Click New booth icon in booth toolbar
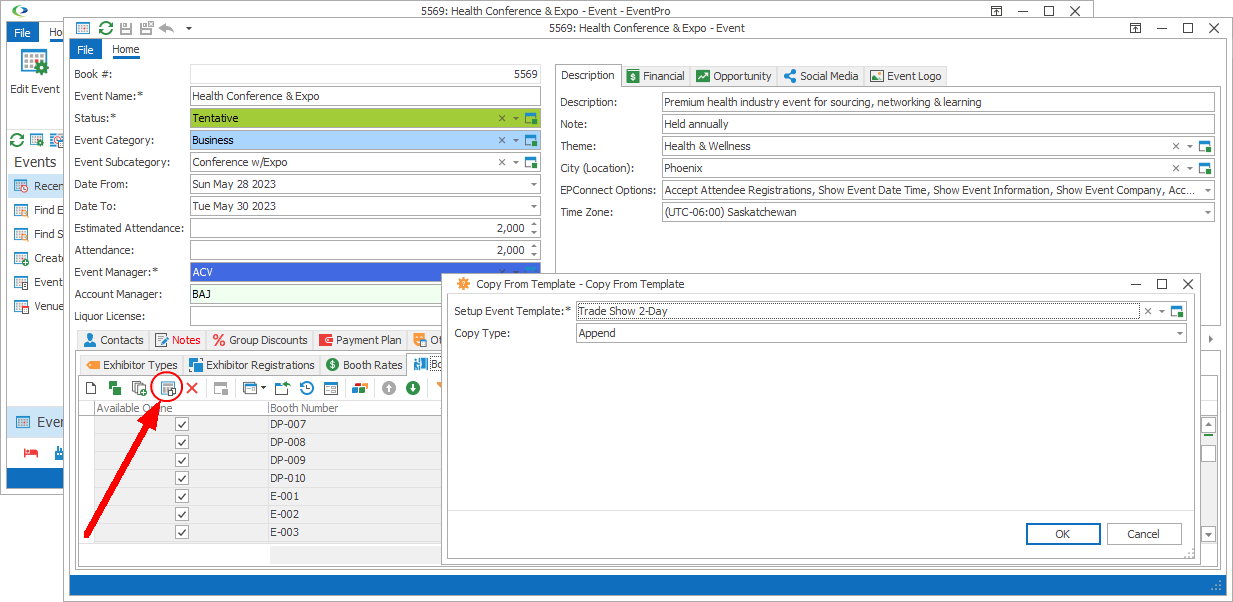Viewport: 1233px width, 602px height. (x=91, y=388)
